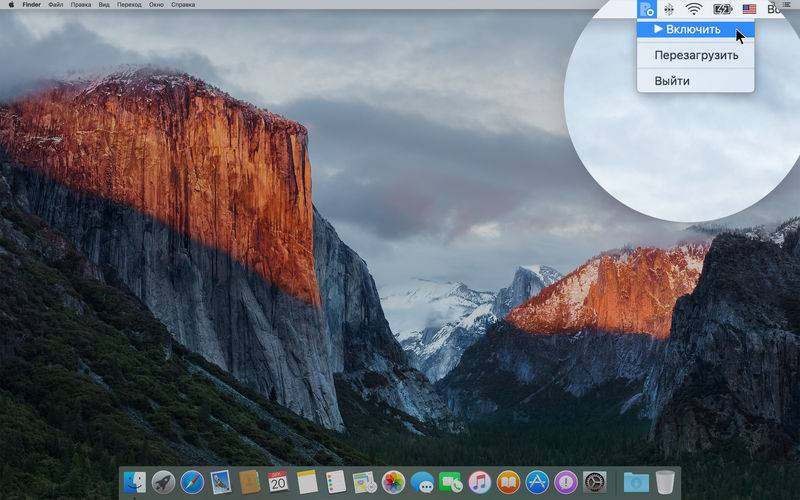Viewport: 800px width, 500px height.
Task: Launch Safari from the Dock
Action: click(x=192, y=482)
